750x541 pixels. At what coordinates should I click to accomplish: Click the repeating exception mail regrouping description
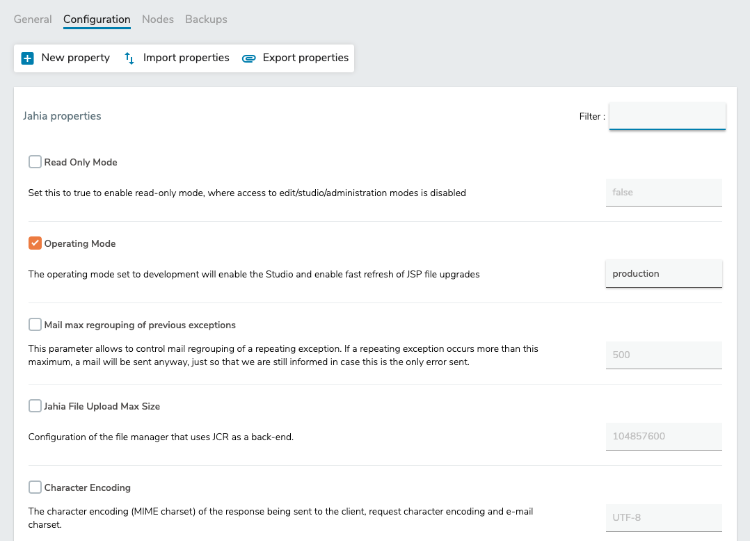click(283, 355)
